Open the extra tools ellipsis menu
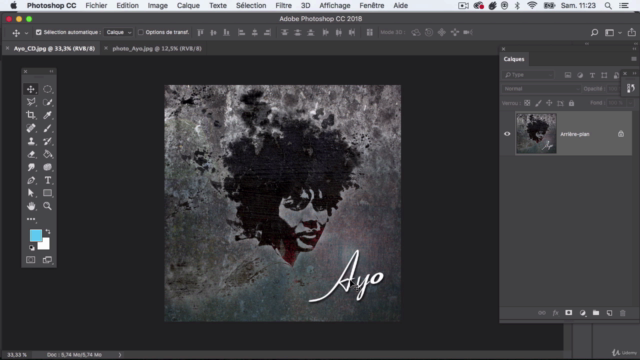Viewport: 640px width, 360px height. [x=31, y=219]
